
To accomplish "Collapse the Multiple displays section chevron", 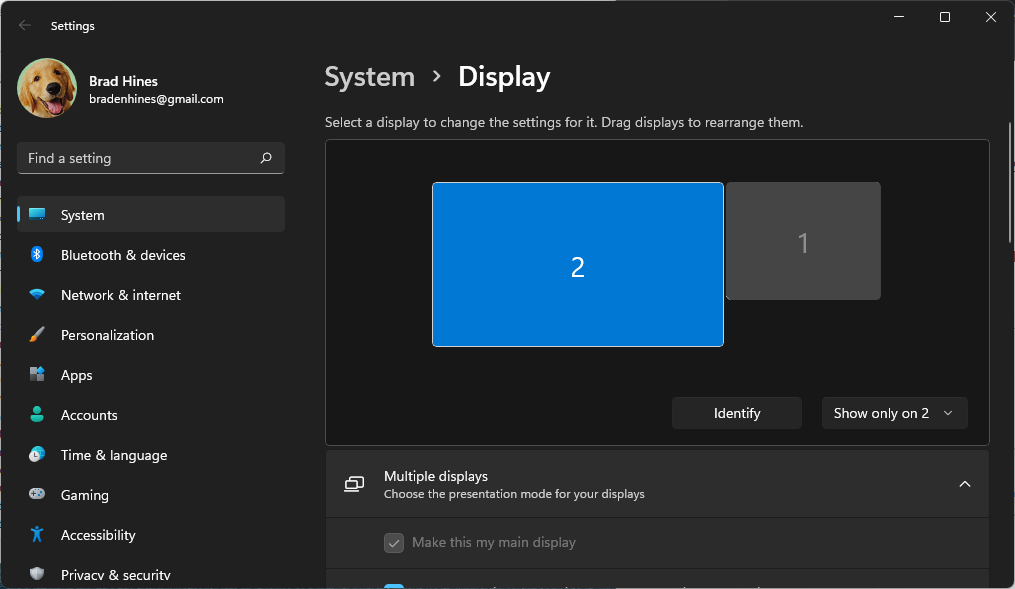I will pos(964,484).
